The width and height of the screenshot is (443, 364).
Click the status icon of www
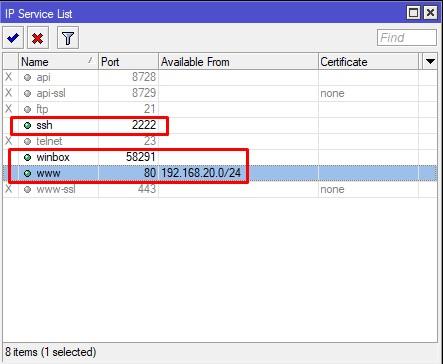pyautogui.click(x=27, y=173)
